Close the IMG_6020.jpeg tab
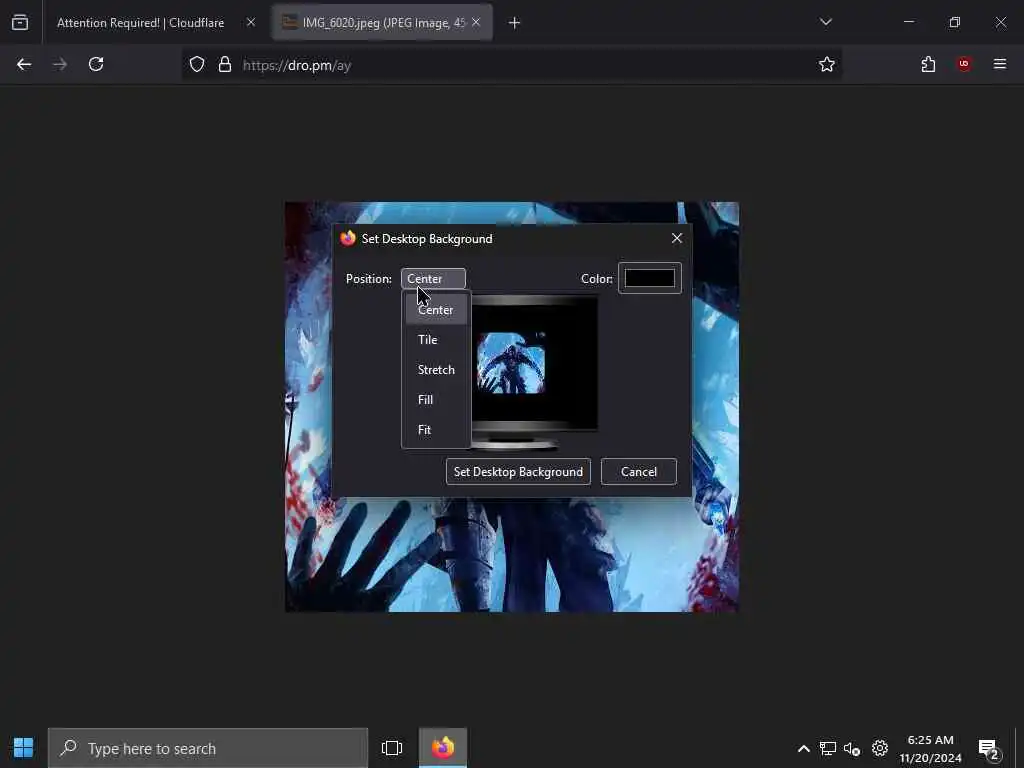This screenshot has width=1024, height=768. 476,22
